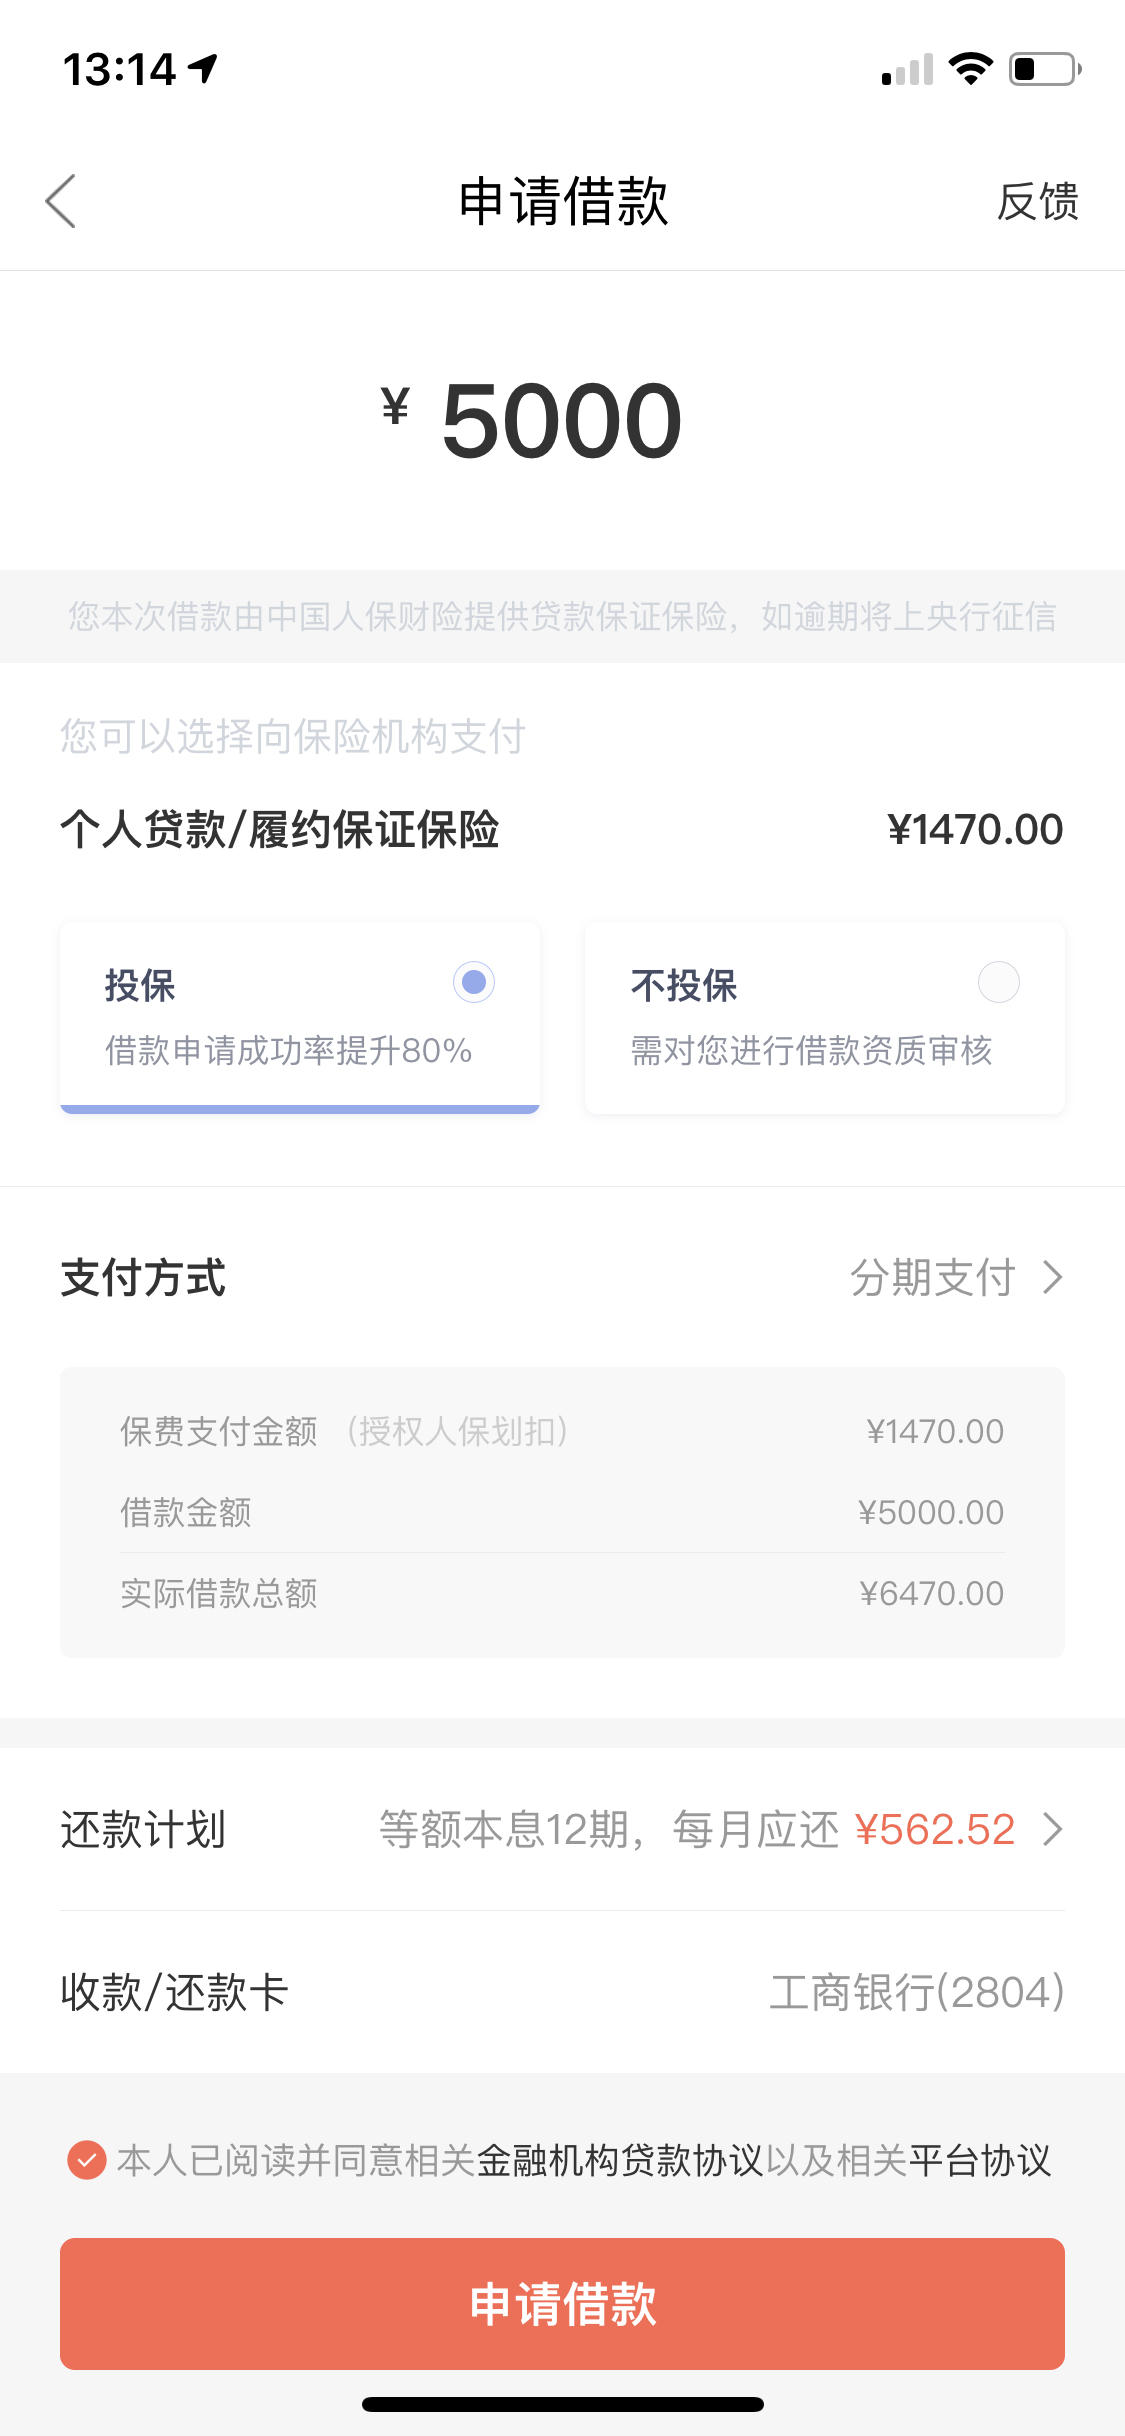Tap the battery status icon

pyautogui.click(x=1045, y=69)
